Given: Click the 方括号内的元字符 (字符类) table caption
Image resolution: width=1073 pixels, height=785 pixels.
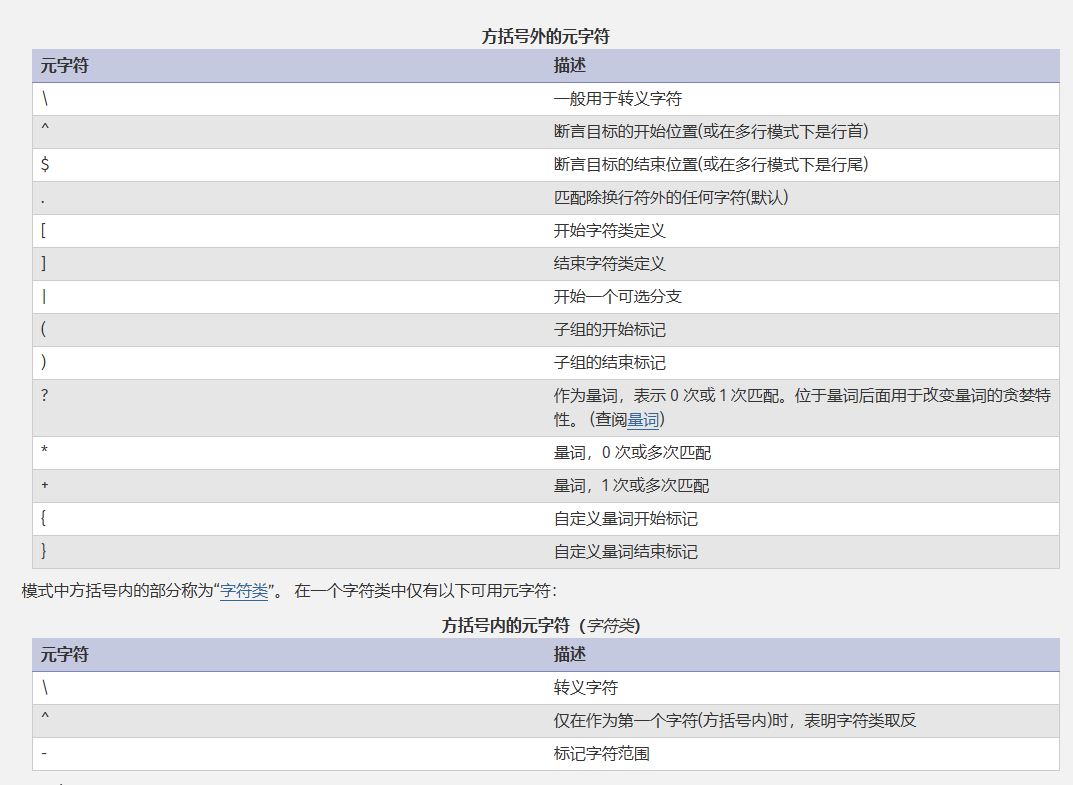Looking at the screenshot, I should pos(541,626).
